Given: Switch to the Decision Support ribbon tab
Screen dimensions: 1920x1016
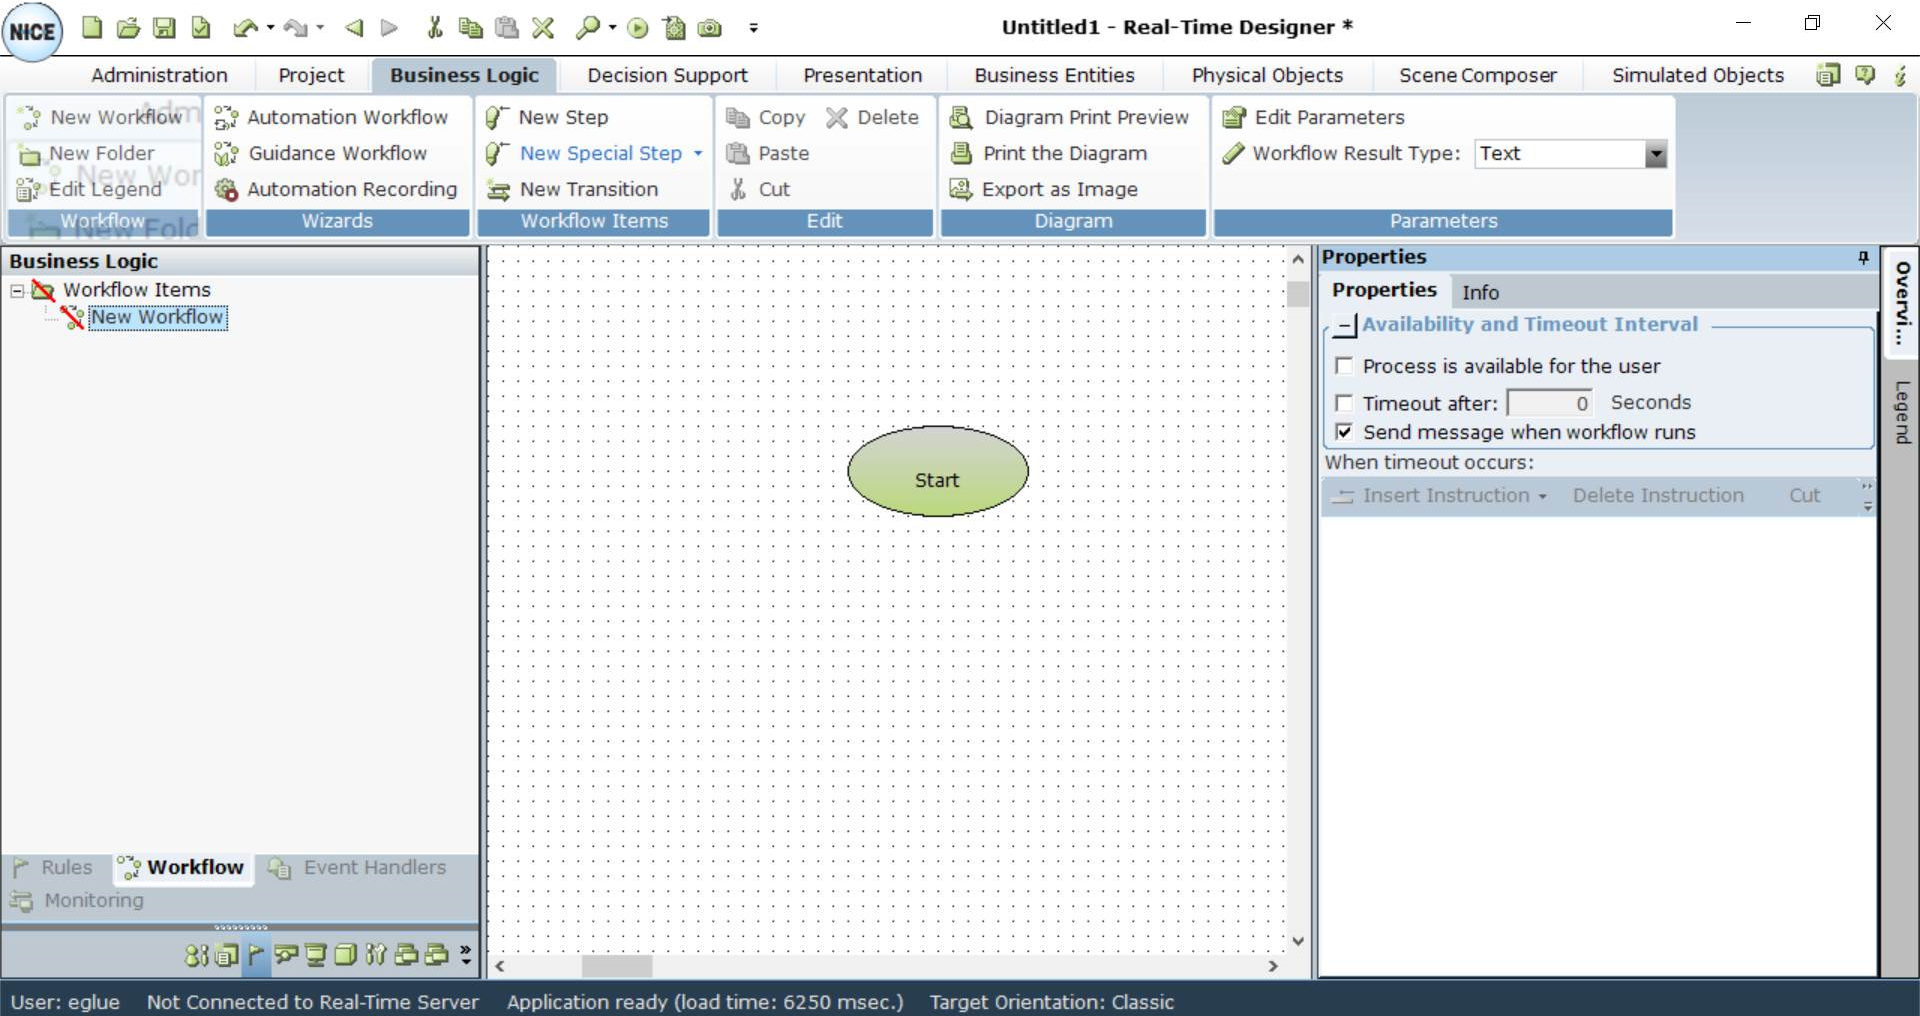Looking at the screenshot, I should (667, 75).
